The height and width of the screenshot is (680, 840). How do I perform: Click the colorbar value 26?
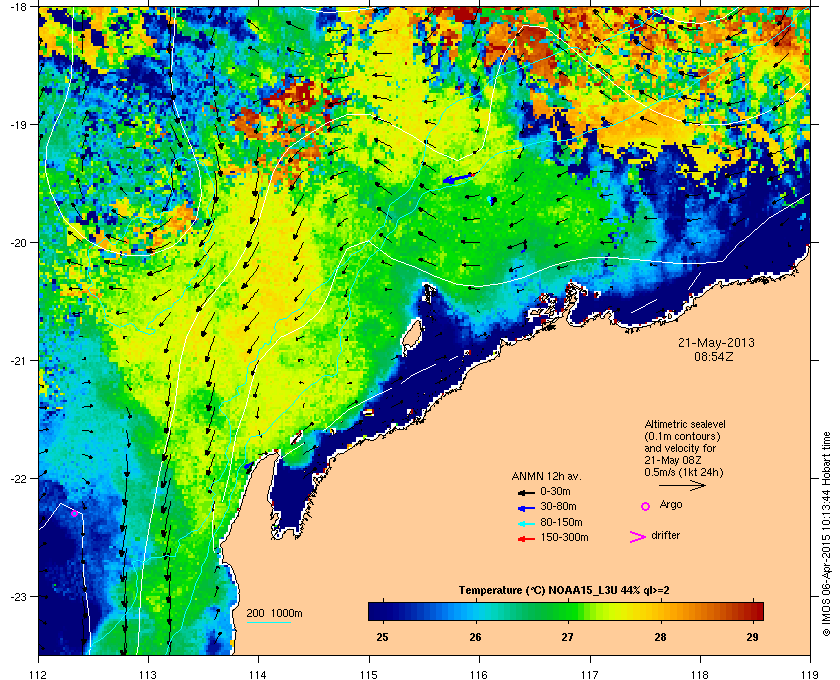[x=475, y=637]
